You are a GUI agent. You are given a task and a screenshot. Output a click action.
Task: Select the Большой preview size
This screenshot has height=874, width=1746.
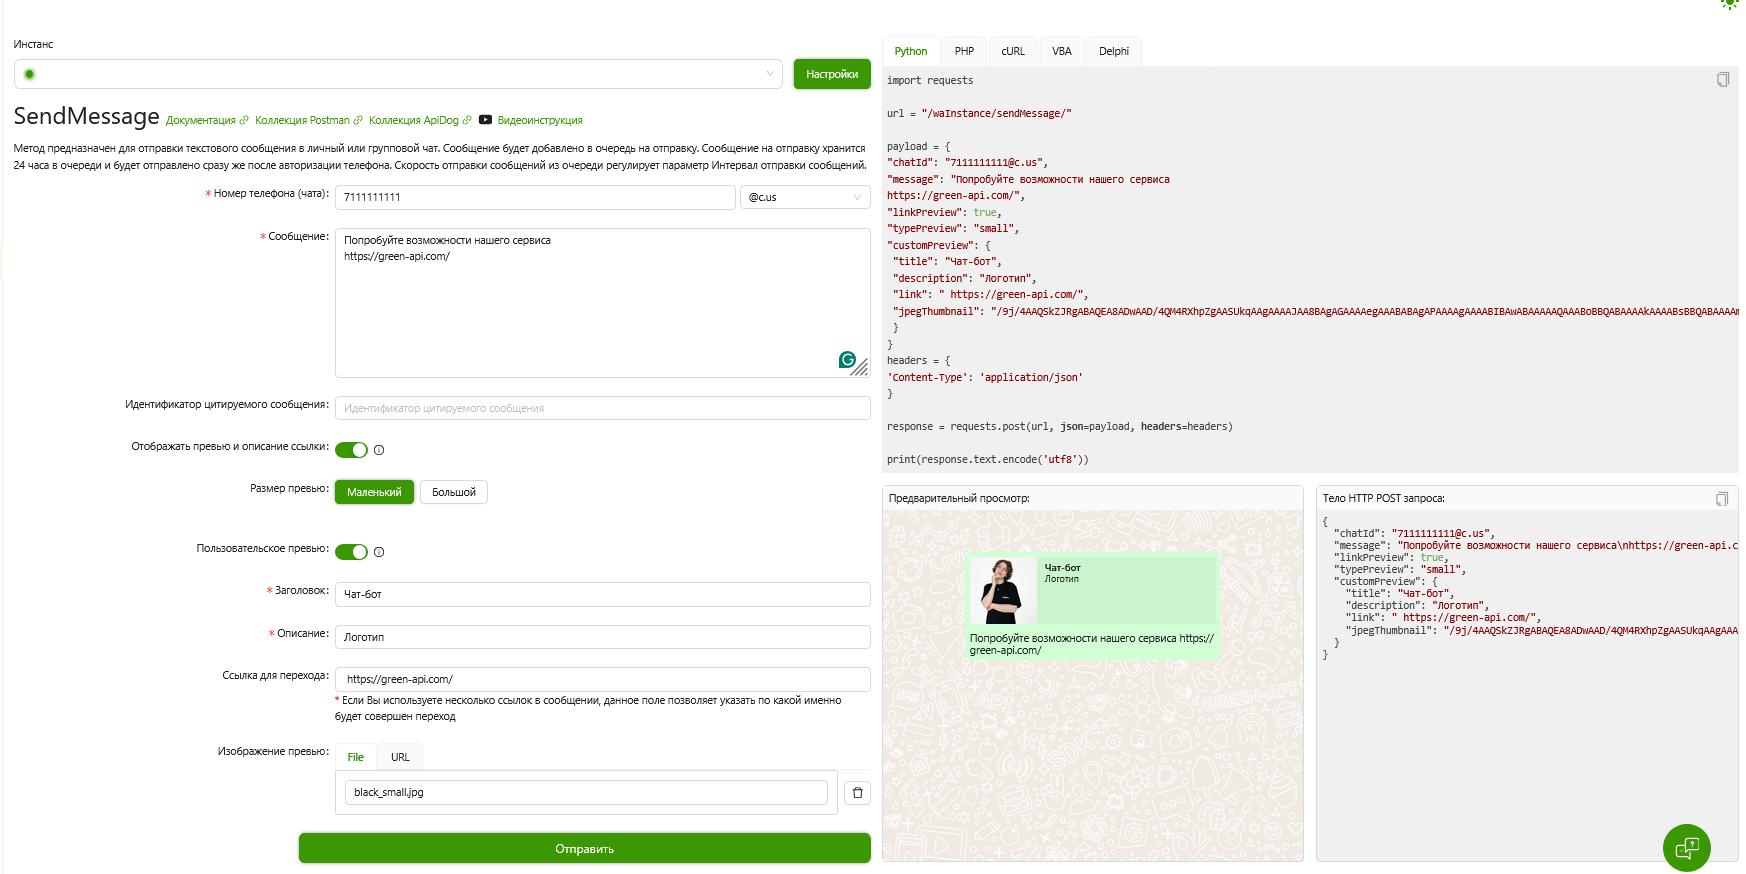pyautogui.click(x=453, y=492)
